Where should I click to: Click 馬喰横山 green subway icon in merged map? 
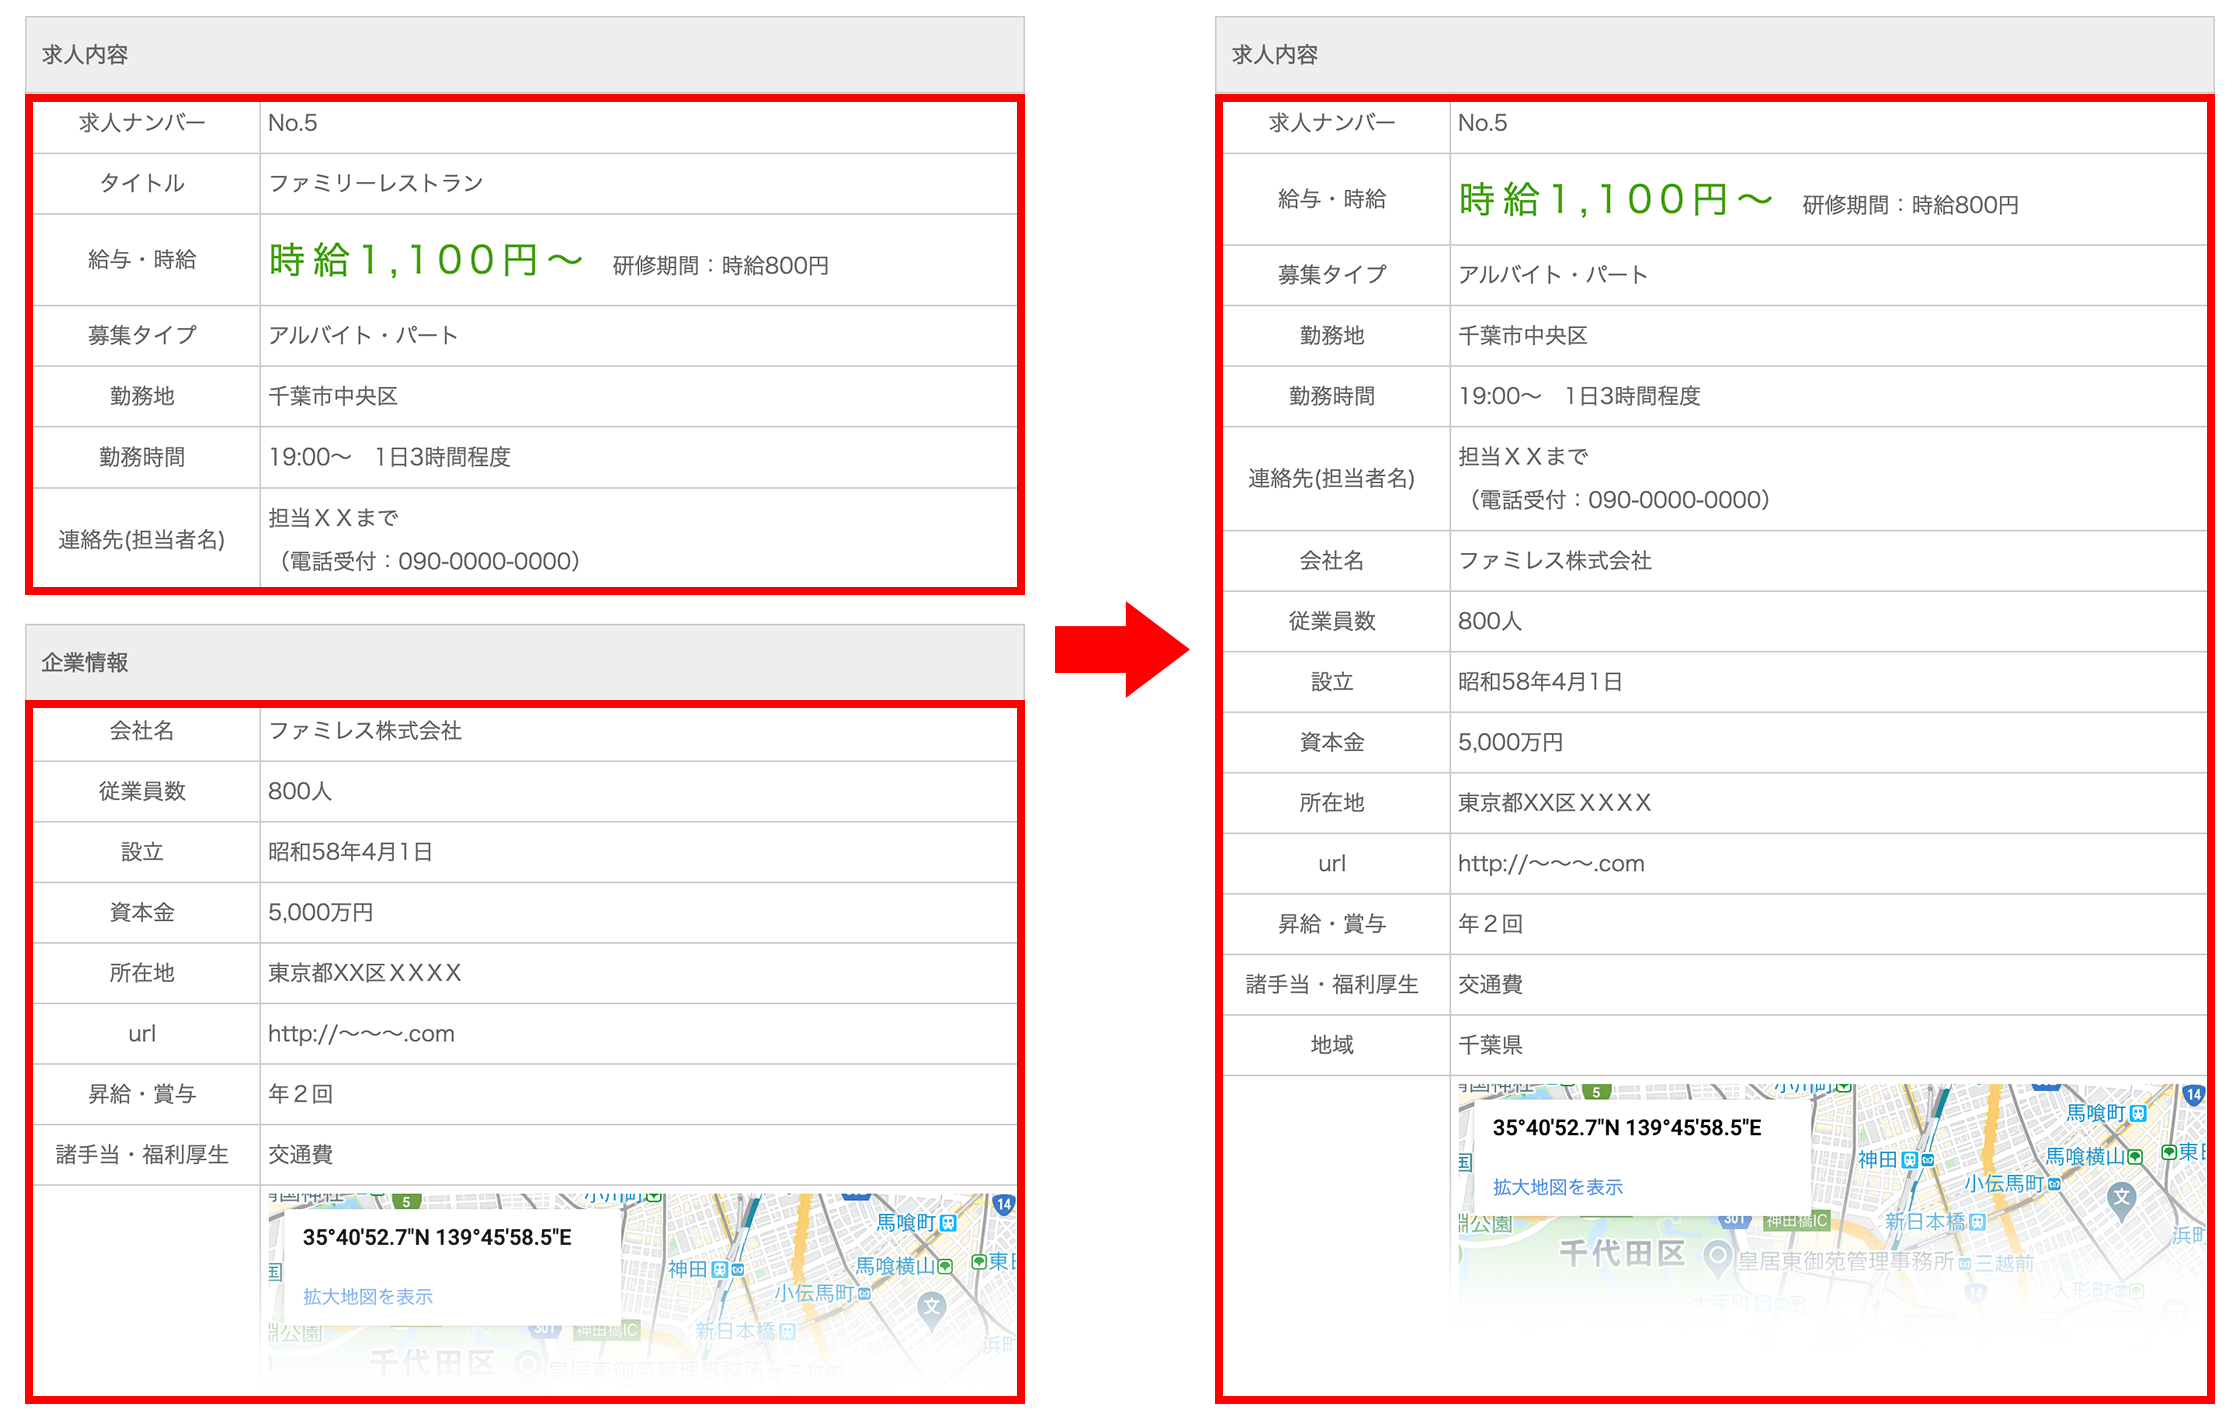(2135, 1156)
